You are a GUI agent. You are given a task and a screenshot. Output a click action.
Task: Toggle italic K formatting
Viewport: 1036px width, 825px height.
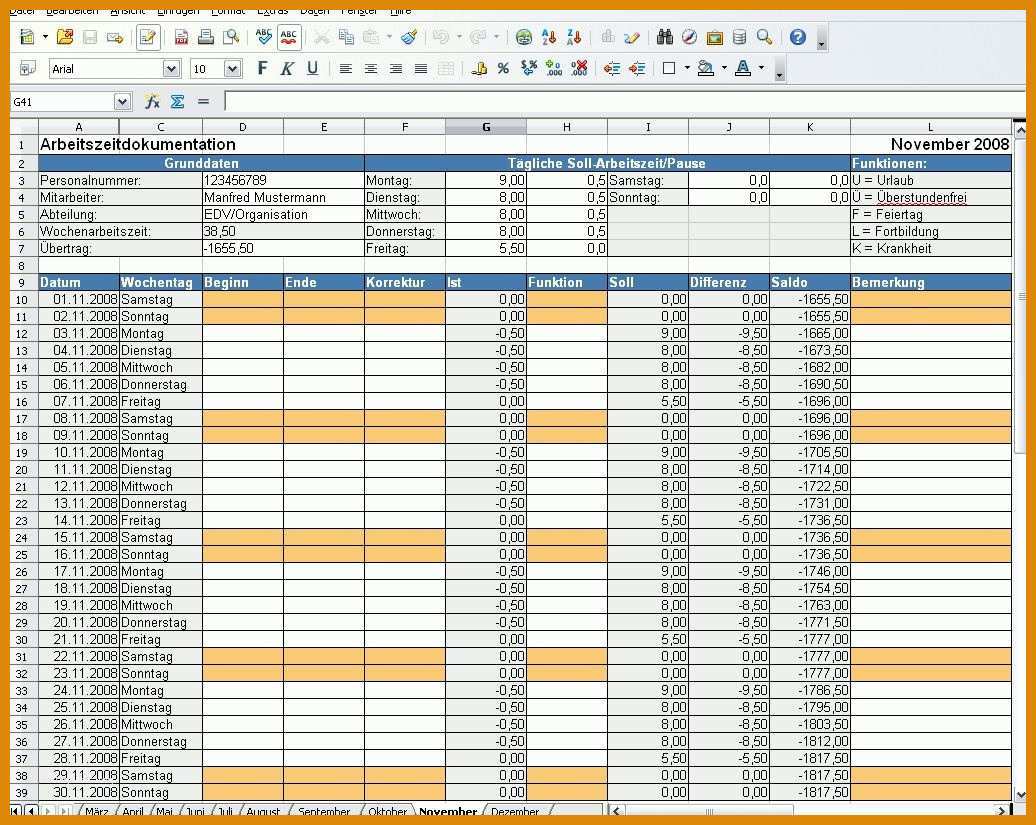[x=287, y=68]
